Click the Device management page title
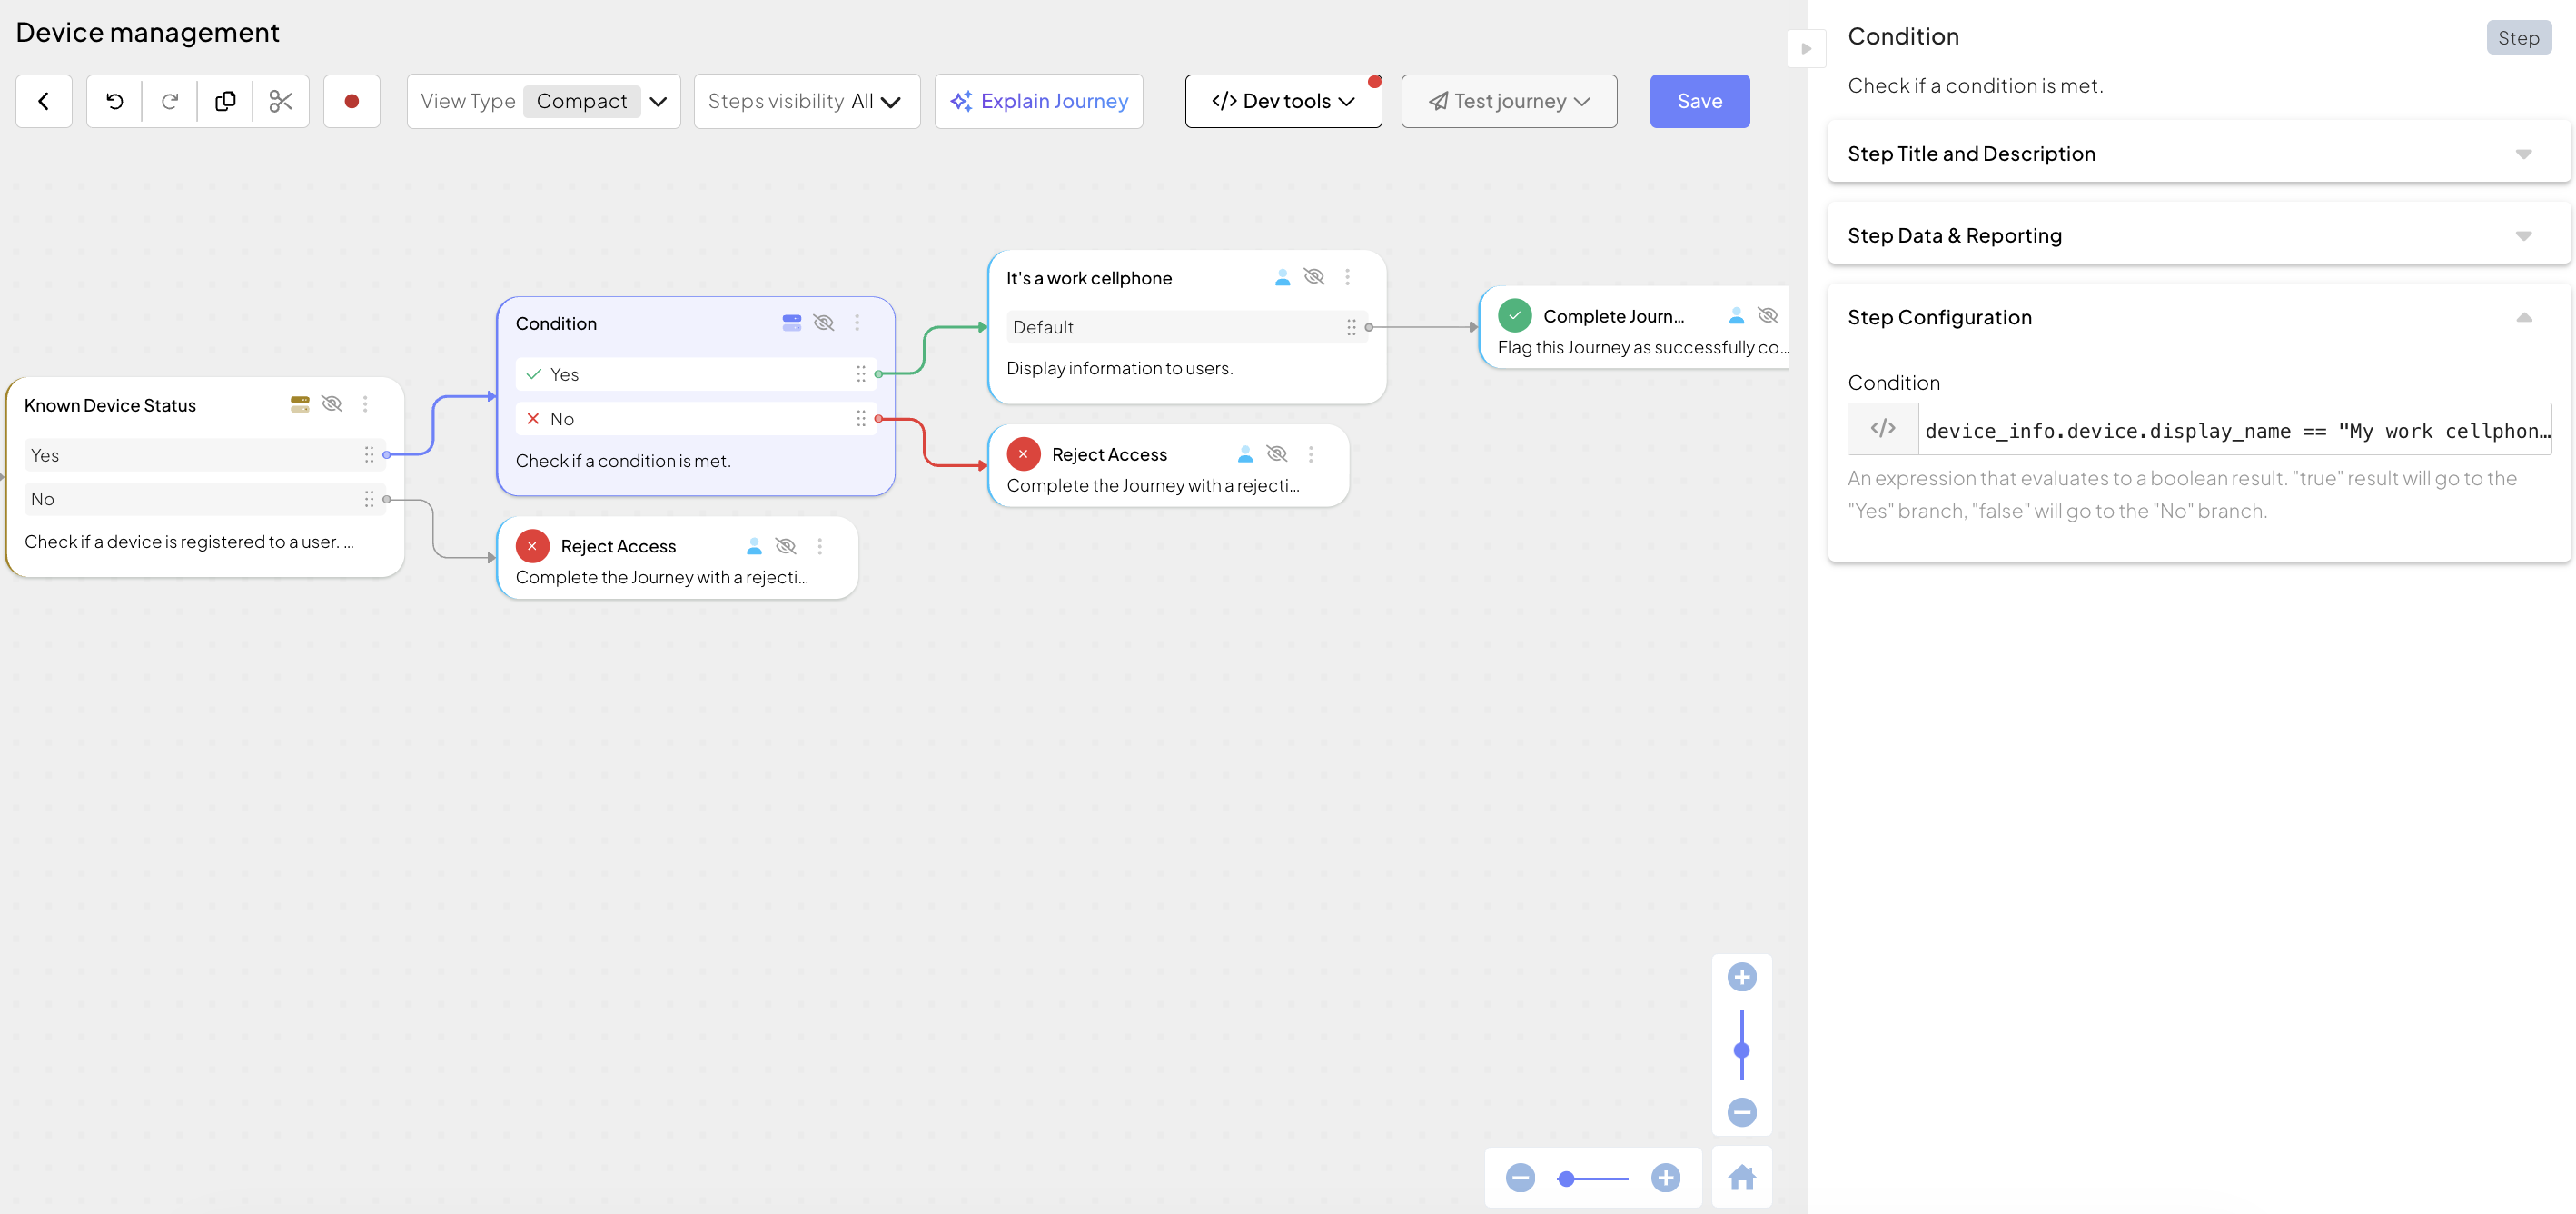2576x1214 pixels. point(147,33)
